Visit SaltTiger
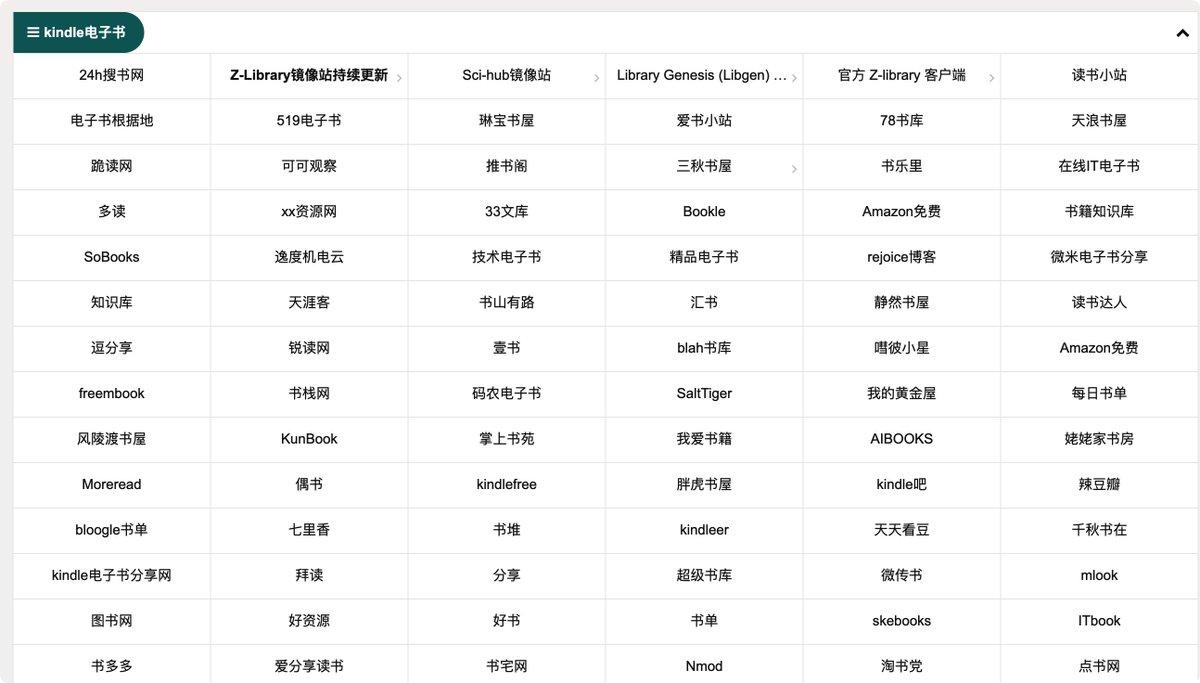The image size is (1200, 683). tap(704, 393)
